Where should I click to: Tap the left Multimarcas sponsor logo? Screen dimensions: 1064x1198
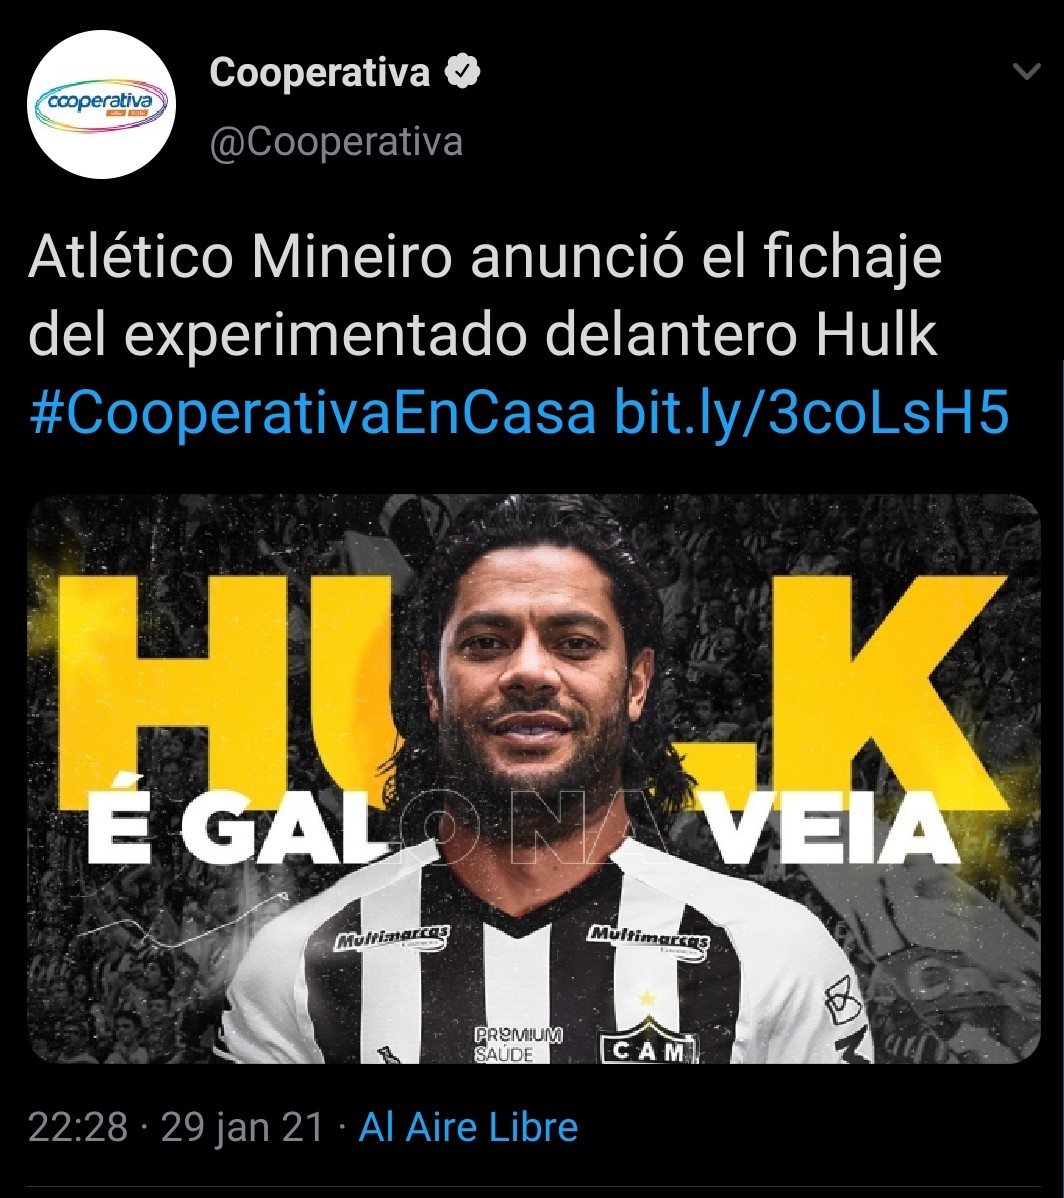coord(391,937)
